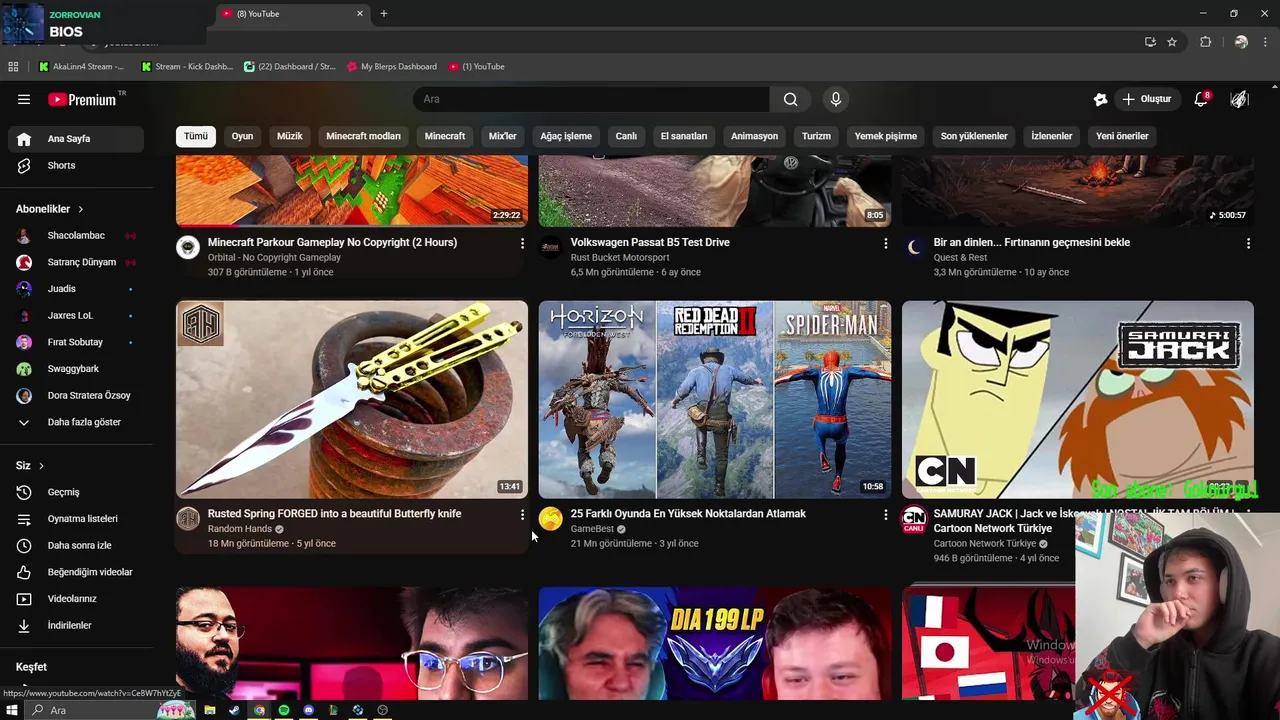
Task: Select the Ağaç işleme filter chip
Action: tap(566, 136)
